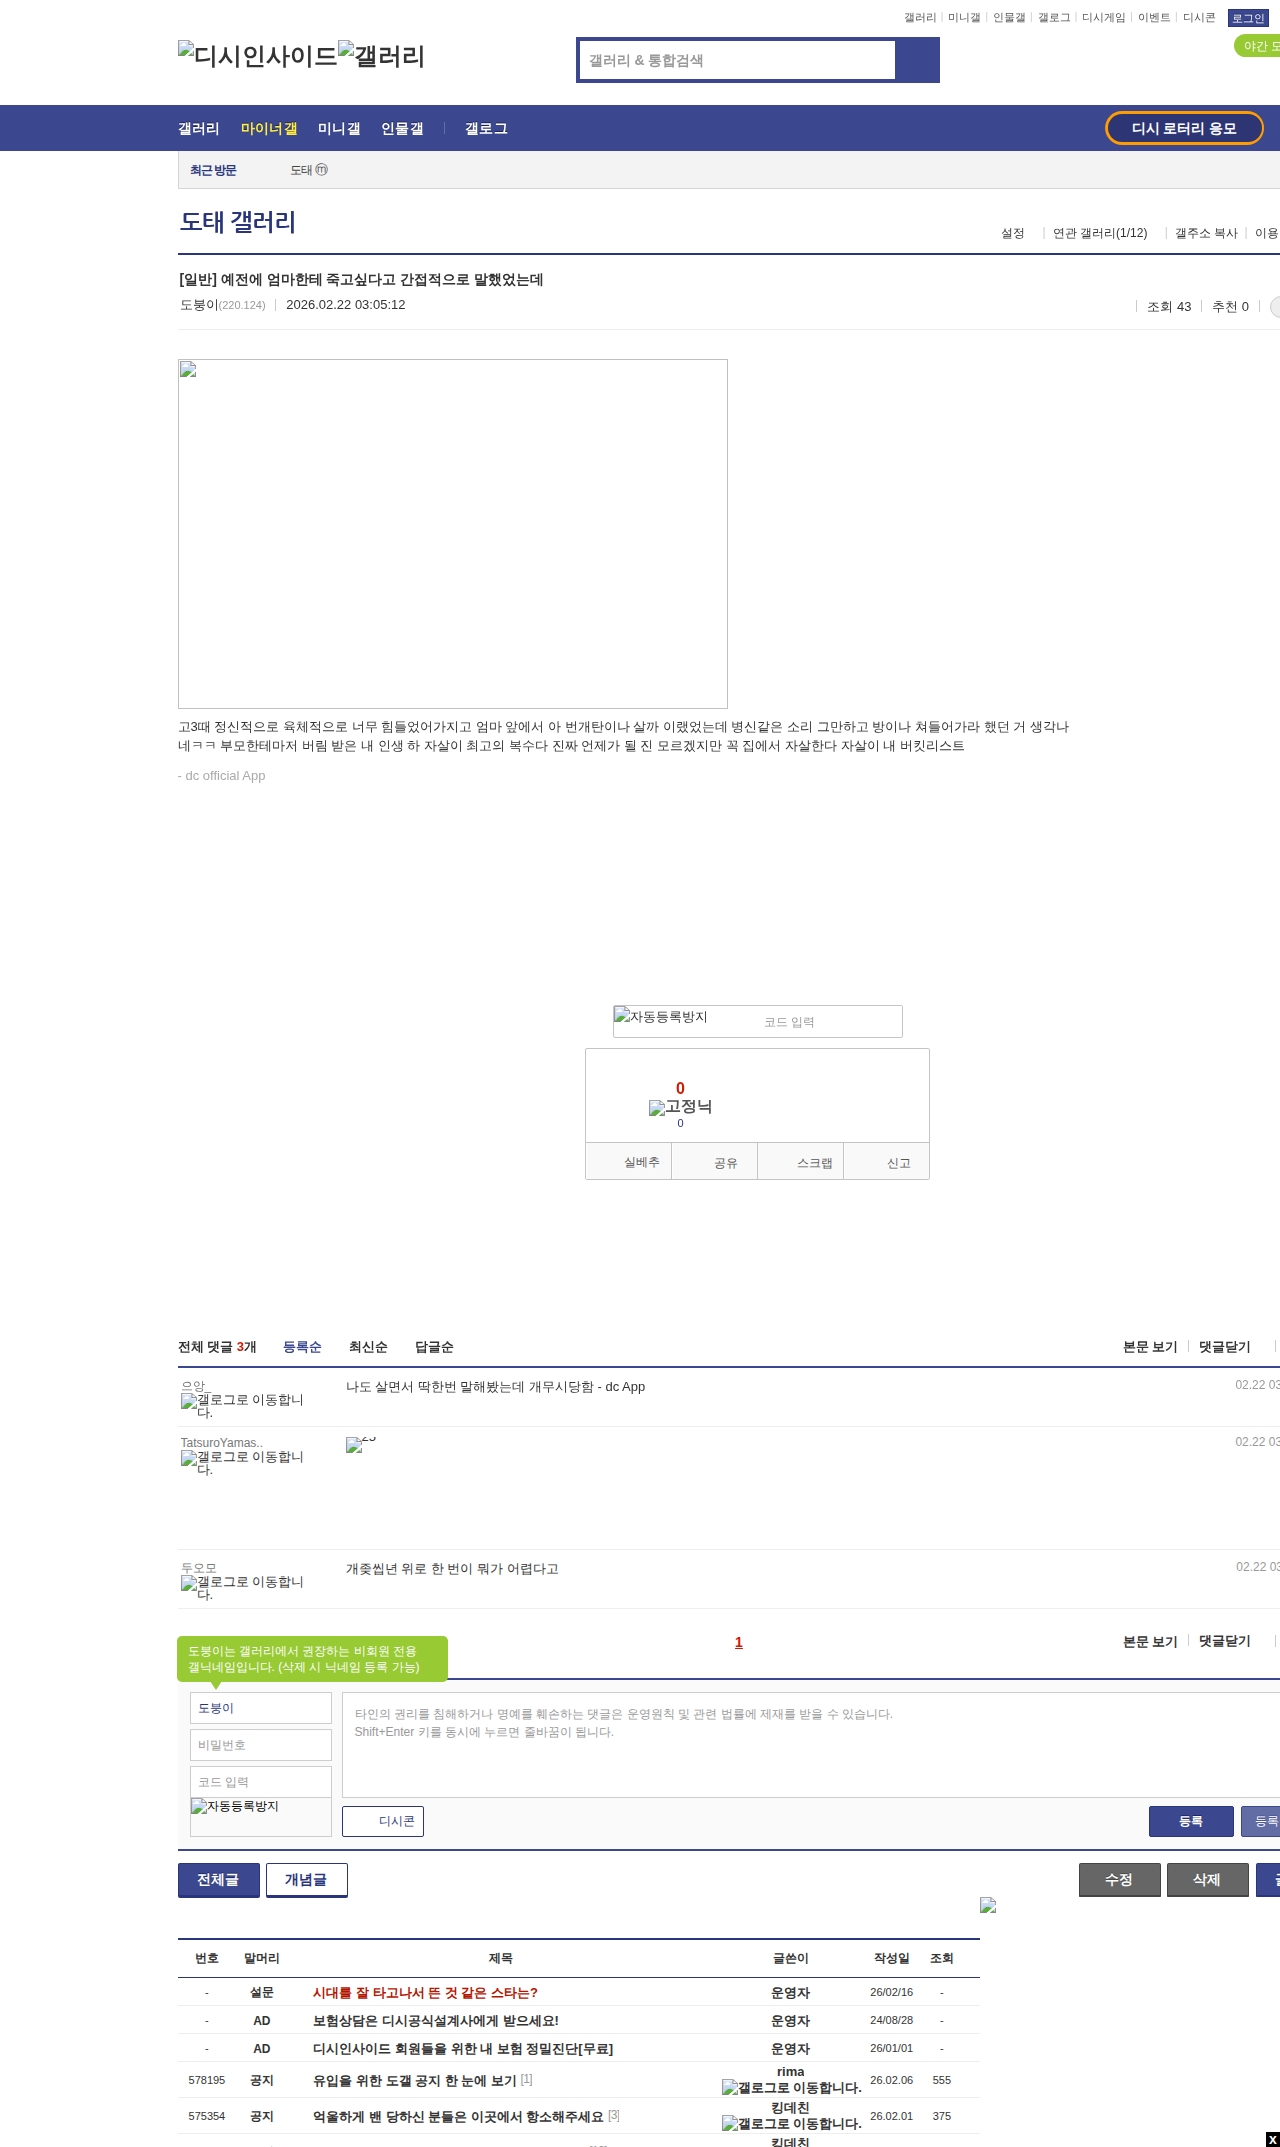Screen dimensions: 1280x2147
Task: Open gallog icon of writer 킴데치 in row 575354
Action: pos(791,2123)
